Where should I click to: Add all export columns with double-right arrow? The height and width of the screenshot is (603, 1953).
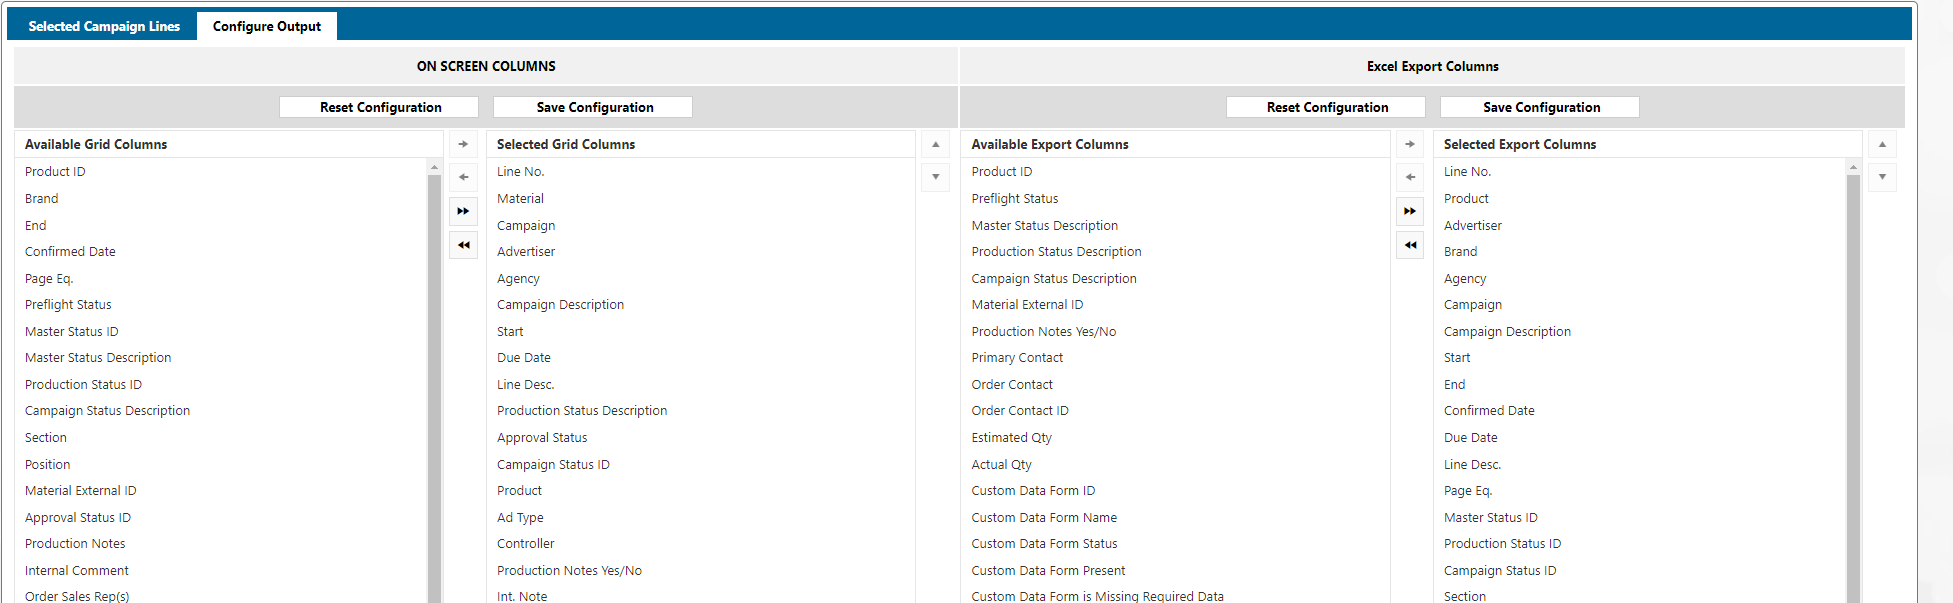pyautogui.click(x=1409, y=211)
